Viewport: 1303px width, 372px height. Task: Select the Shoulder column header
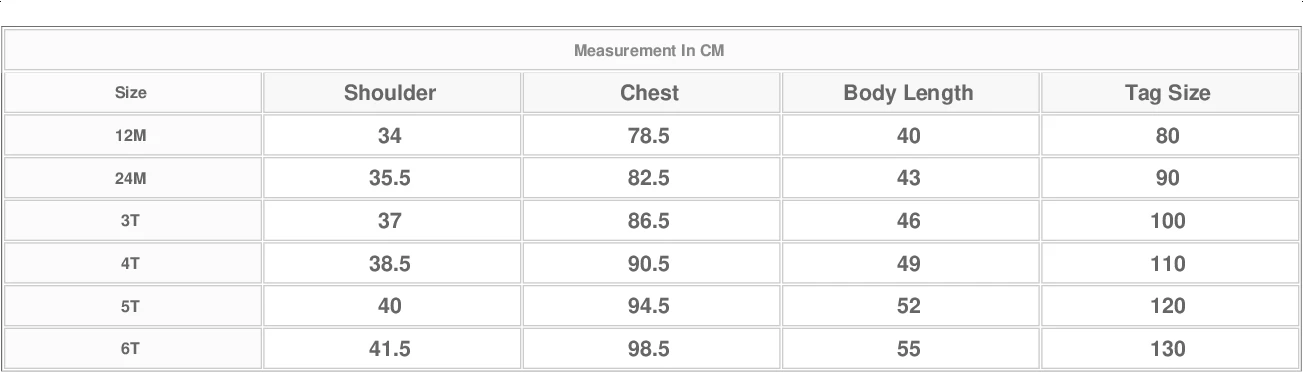(x=390, y=93)
